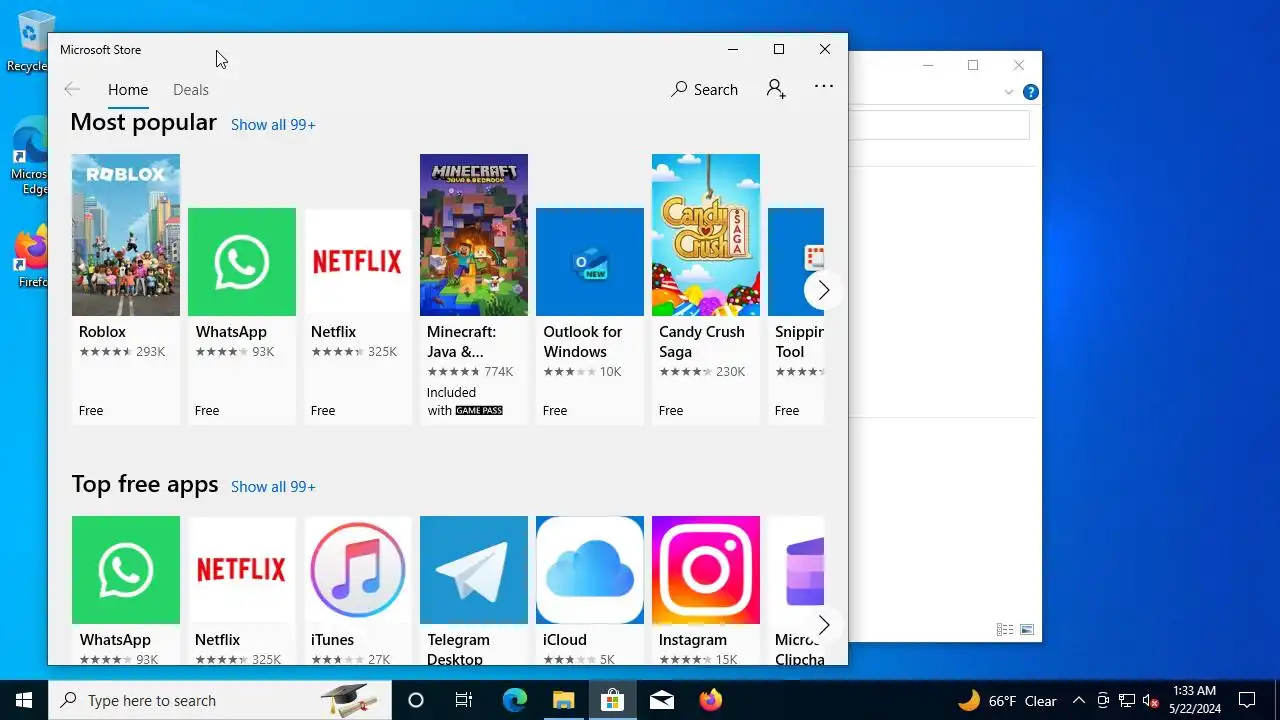
Task: Switch to the Deals tab
Action: (191, 90)
